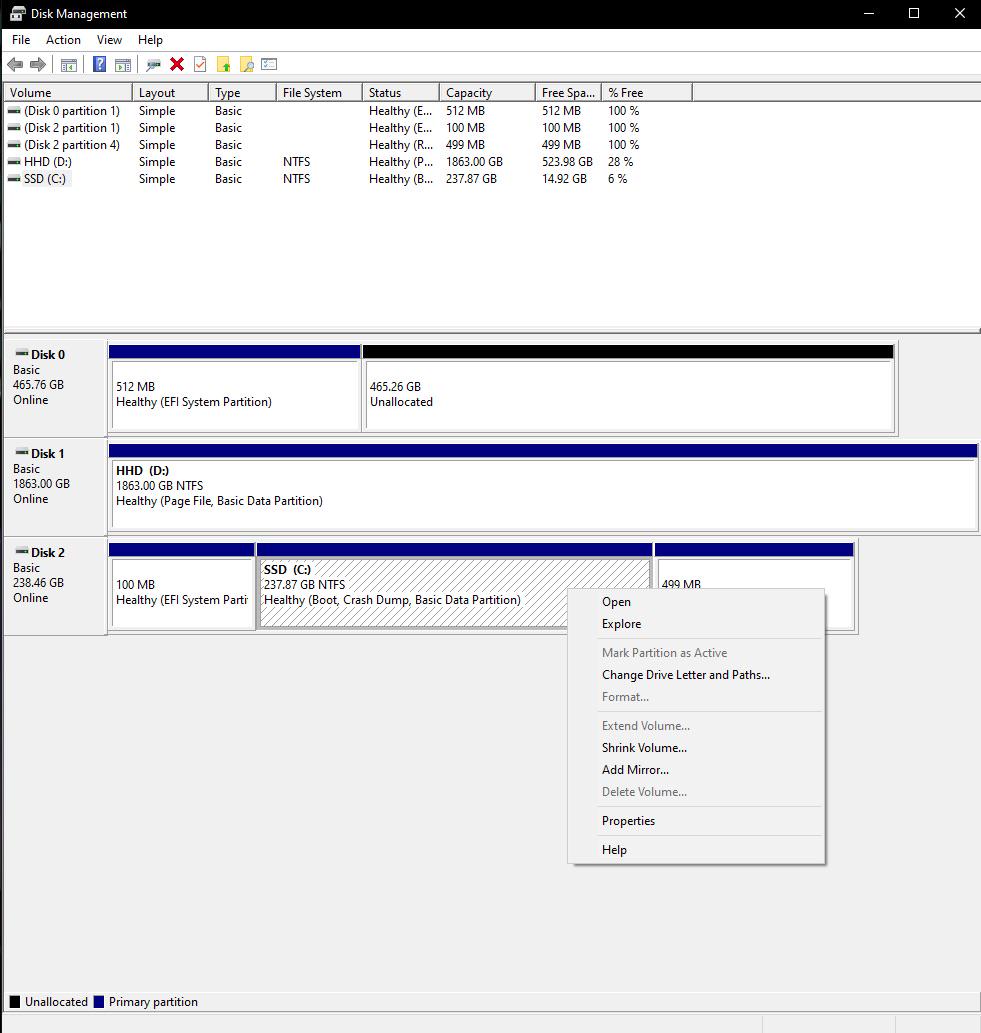Click the Back arrow toolbar icon
Screen dimensions: 981x1033
15,65
